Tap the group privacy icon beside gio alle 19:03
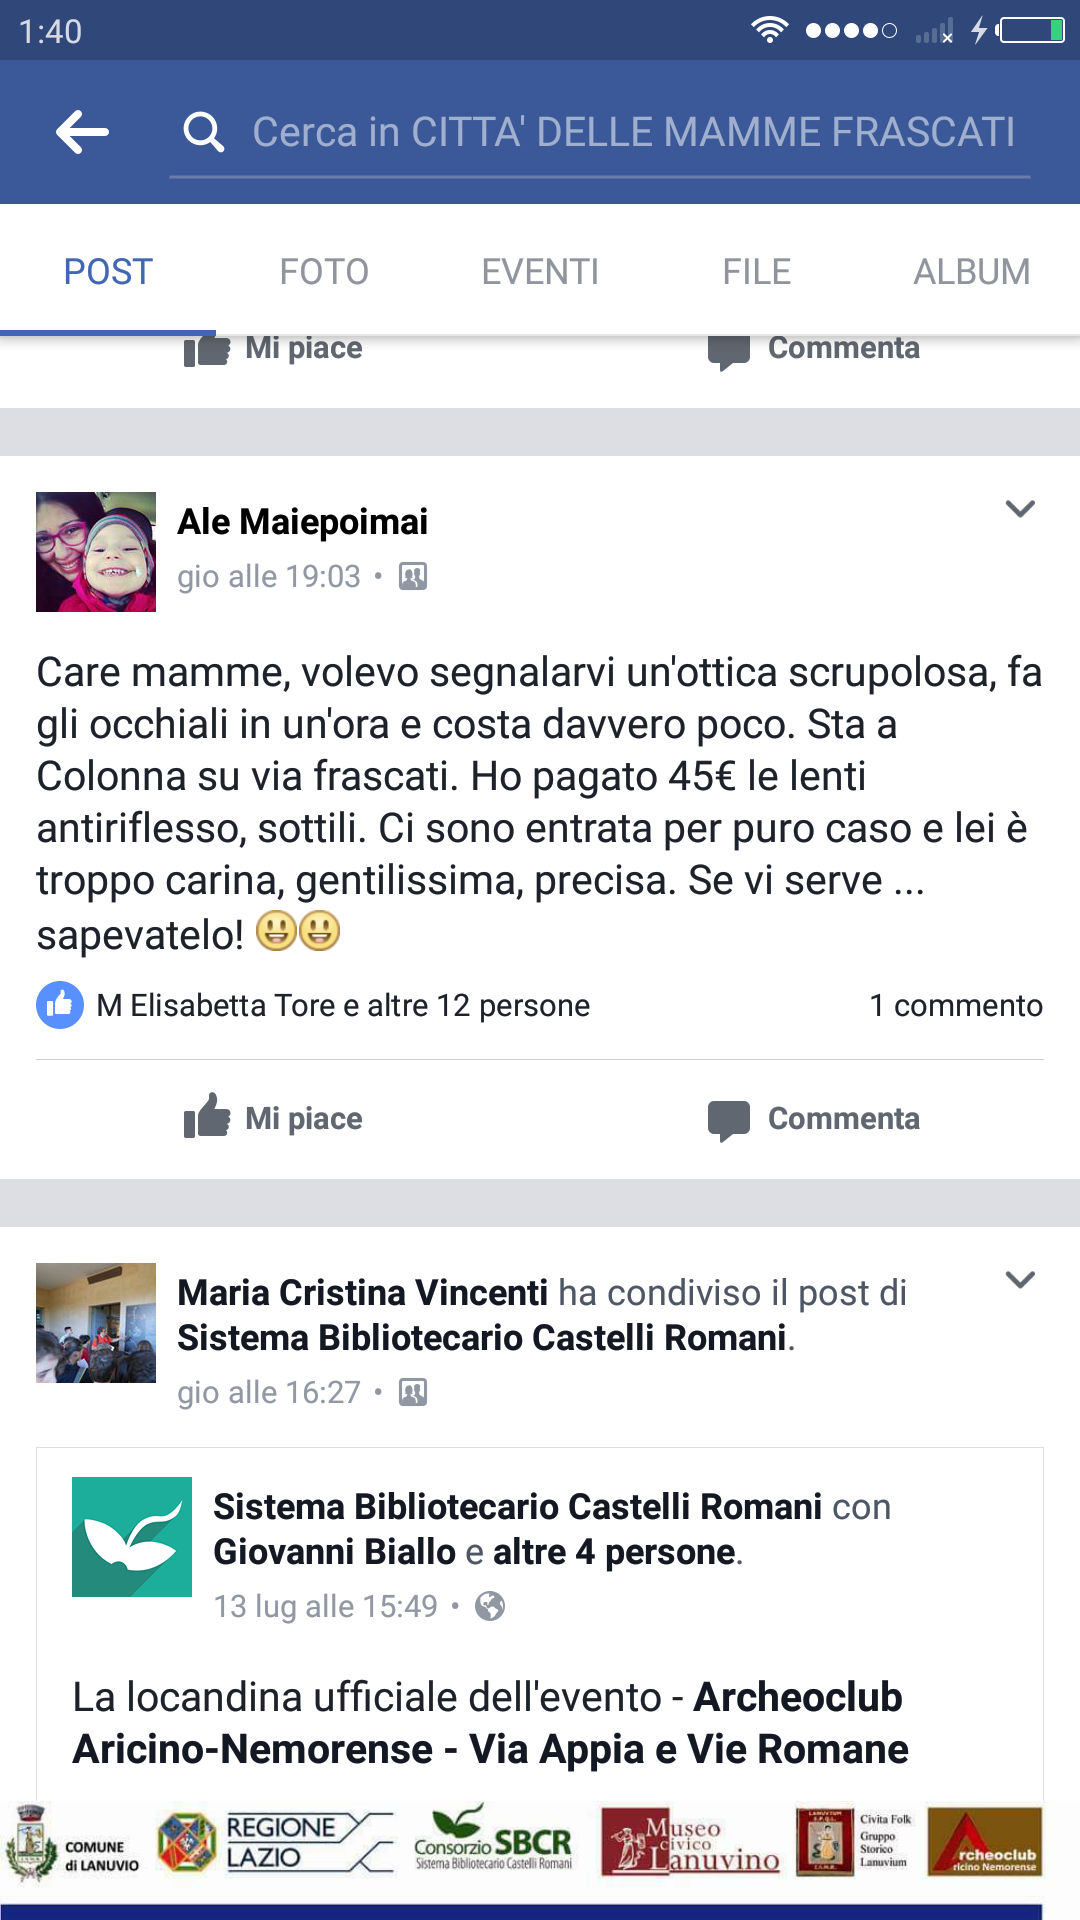This screenshot has height=1920, width=1080. coord(413,577)
